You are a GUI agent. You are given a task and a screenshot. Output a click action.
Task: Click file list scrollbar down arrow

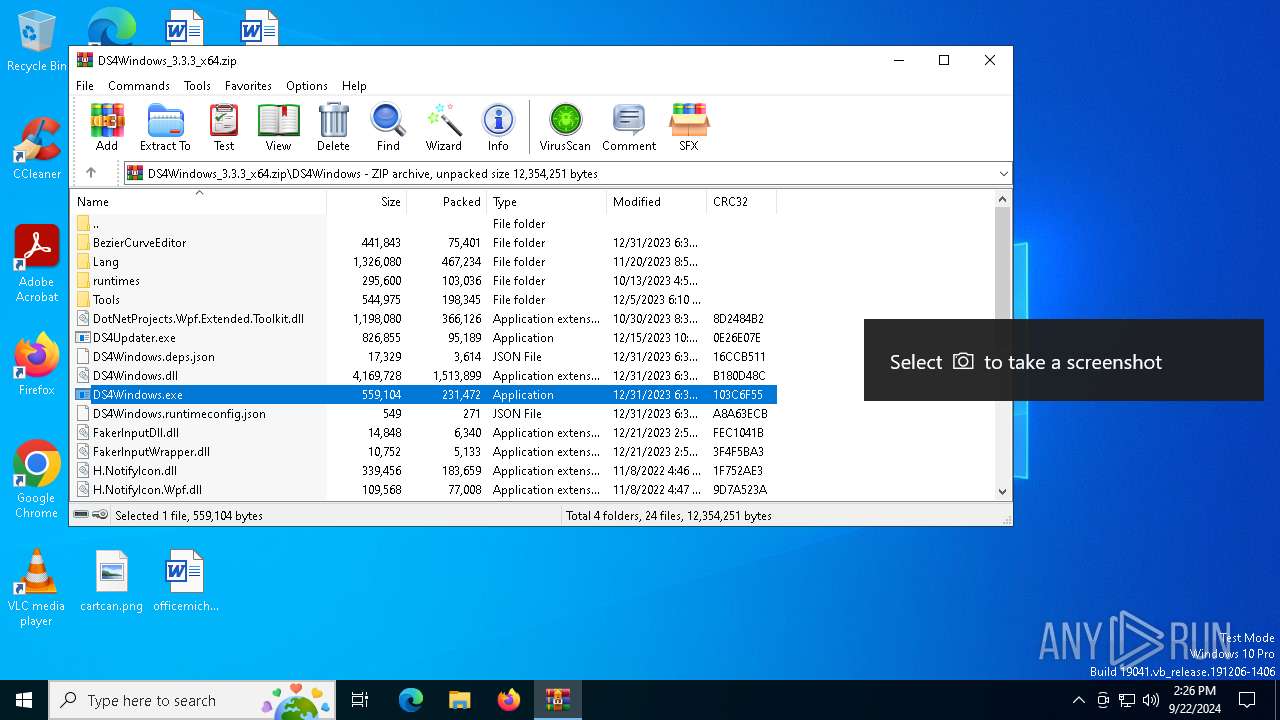click(x=1002, y=491)
